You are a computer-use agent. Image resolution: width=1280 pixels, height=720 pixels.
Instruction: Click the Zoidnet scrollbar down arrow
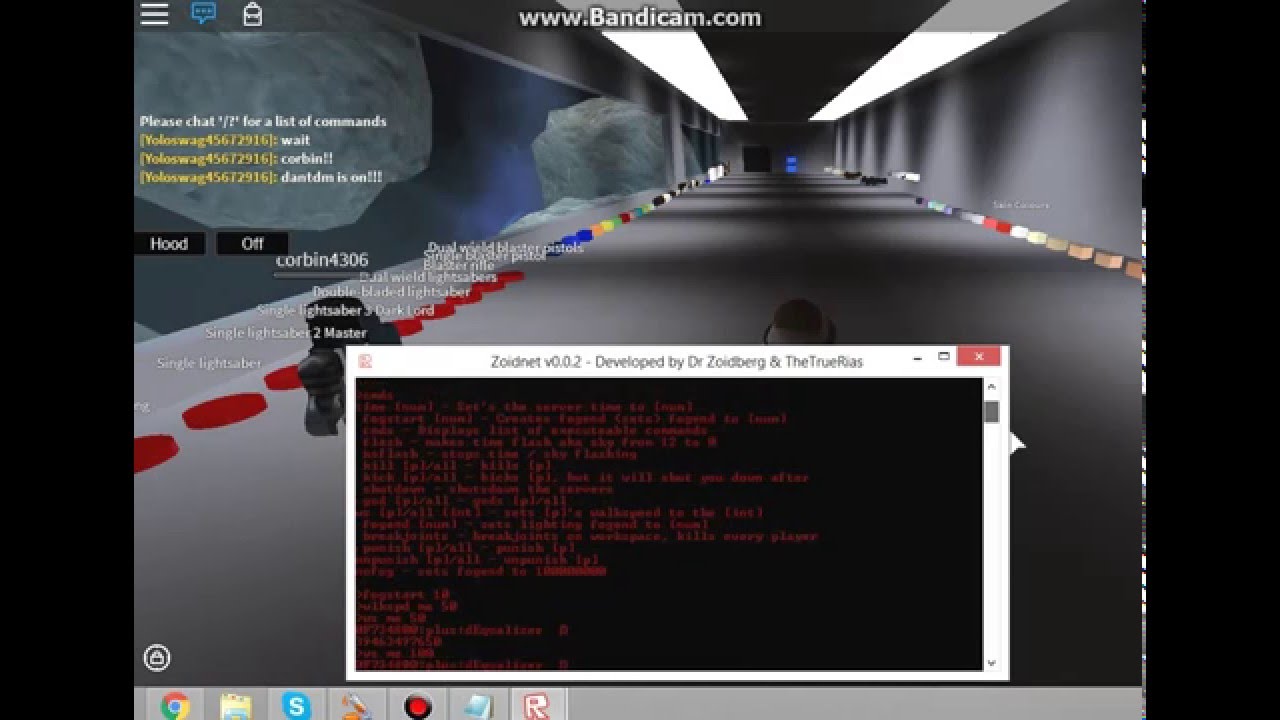pos(991,662)
